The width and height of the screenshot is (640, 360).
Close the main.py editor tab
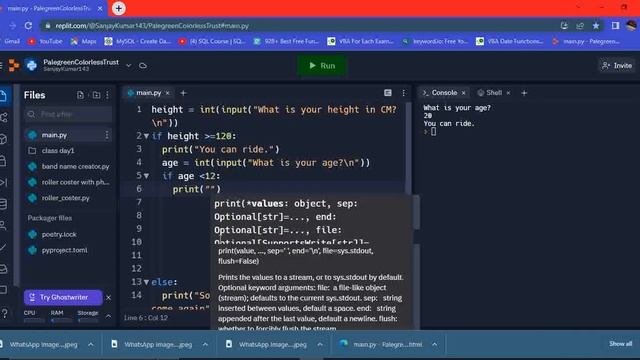coord(167,93)
